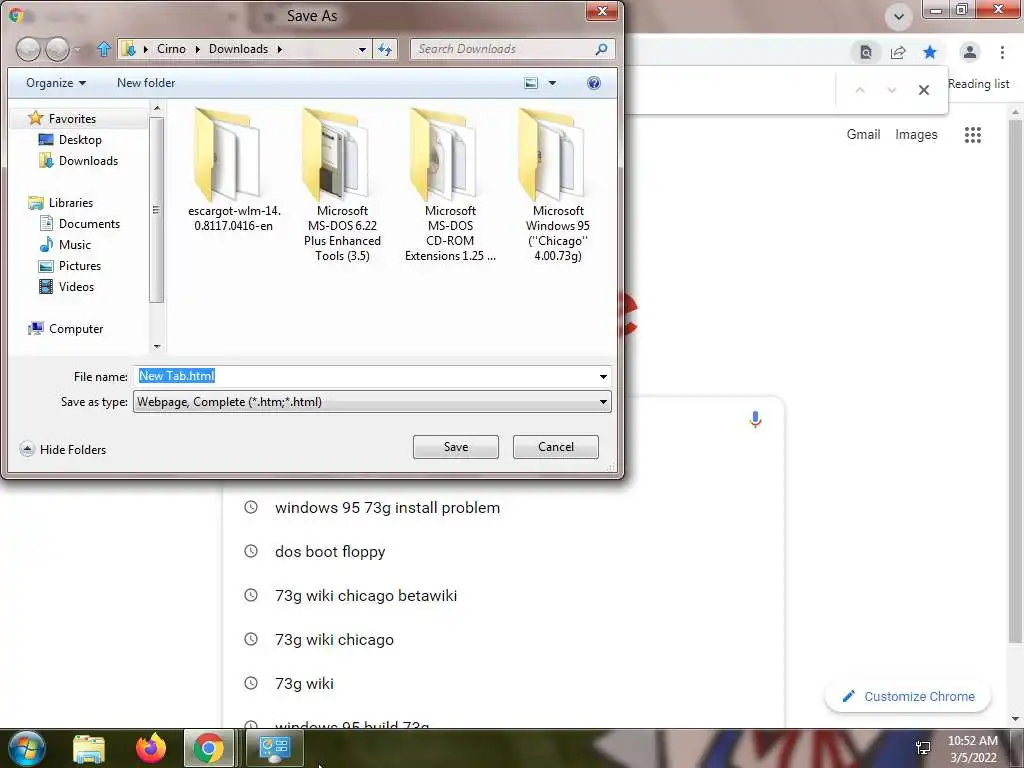Open Images link on Google page
This screenshot has height=768, width=1024.
(916, 135)
